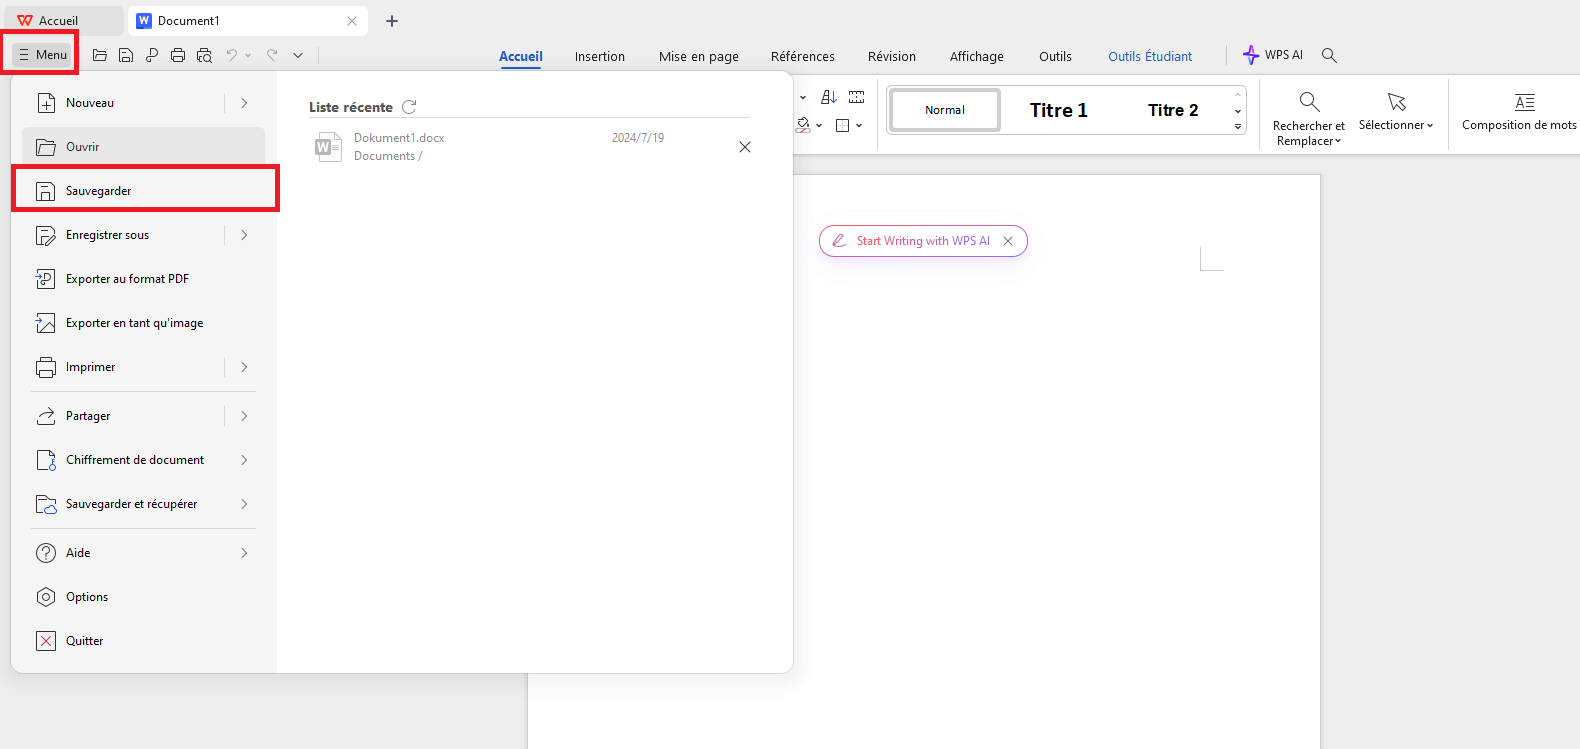Expand the Enregistrer sous submenu arrow
Image resolution: width=1580 pixels, height=749 pixels.
point(244,235)
